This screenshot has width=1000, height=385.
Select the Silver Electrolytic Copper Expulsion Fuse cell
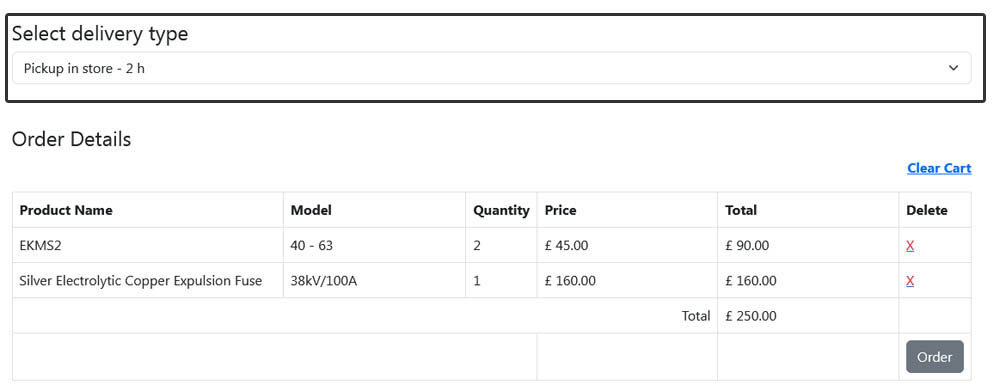(148, 280)
